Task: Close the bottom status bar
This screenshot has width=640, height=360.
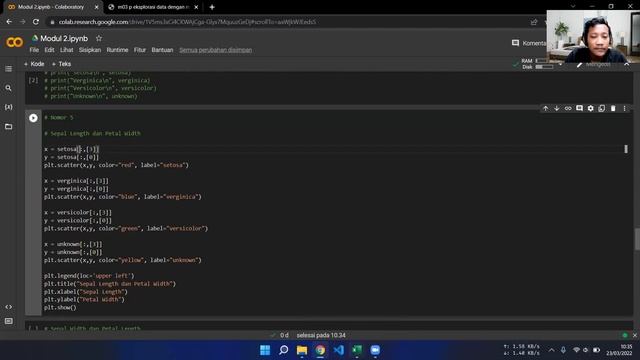Action: tap(635, 335)
